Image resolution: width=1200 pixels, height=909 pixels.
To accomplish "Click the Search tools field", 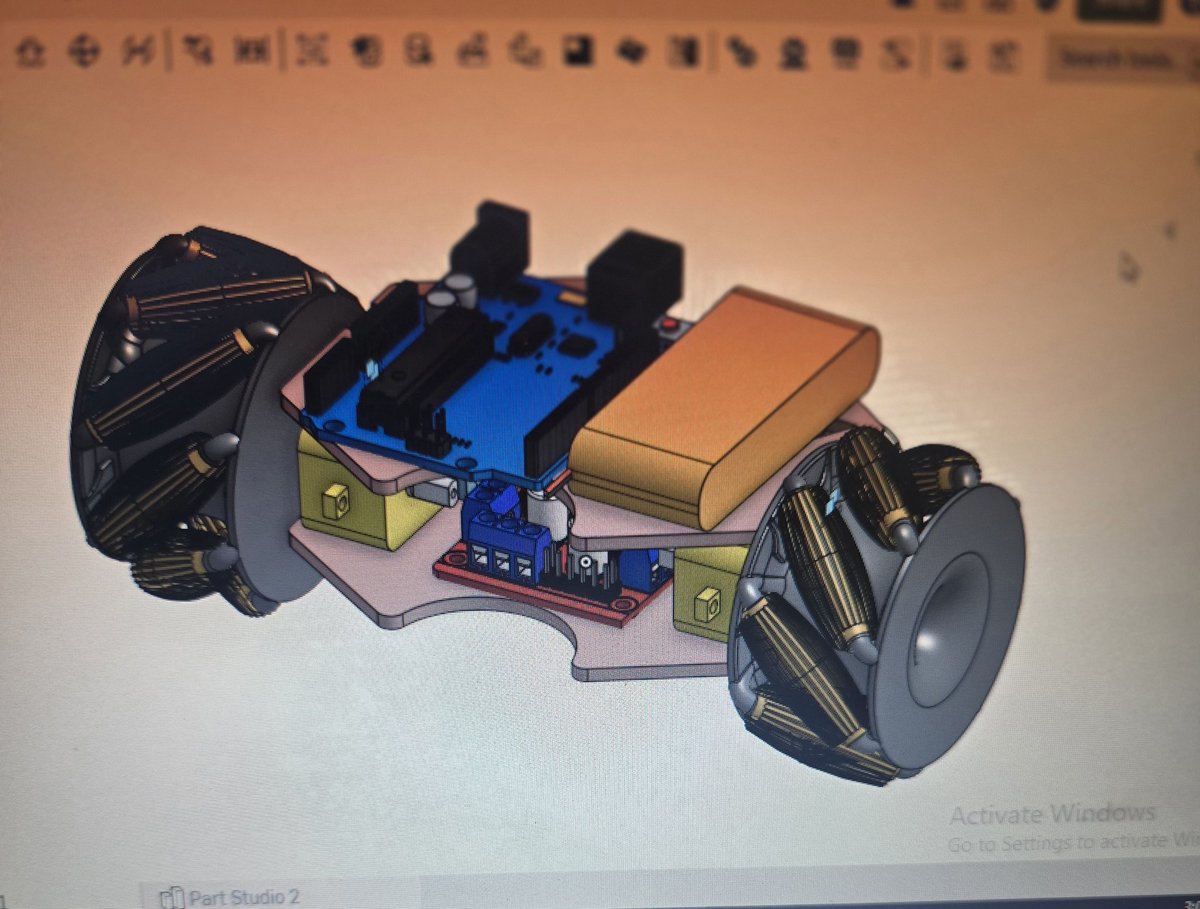I will (x=1122, y=60).
